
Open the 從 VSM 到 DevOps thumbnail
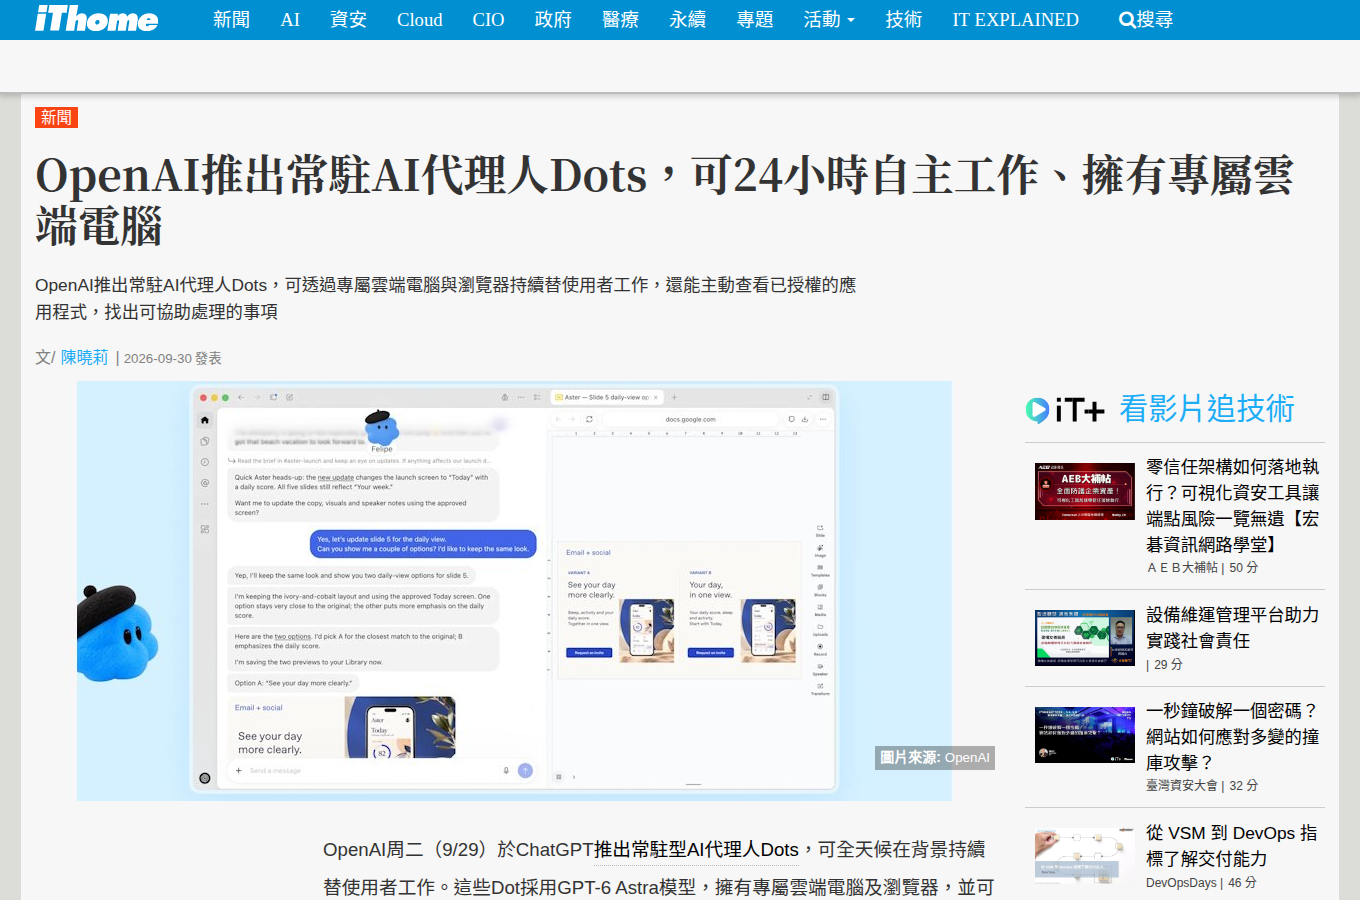tap(1085, 857)
